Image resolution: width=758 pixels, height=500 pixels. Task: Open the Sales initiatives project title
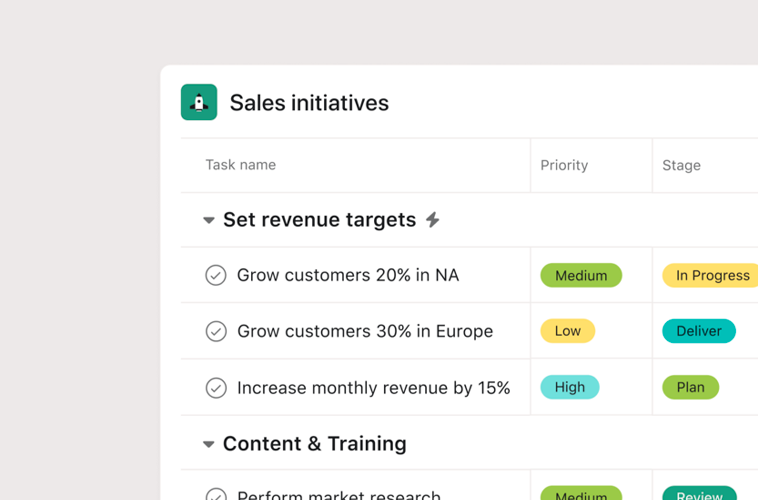coord(309,102)
